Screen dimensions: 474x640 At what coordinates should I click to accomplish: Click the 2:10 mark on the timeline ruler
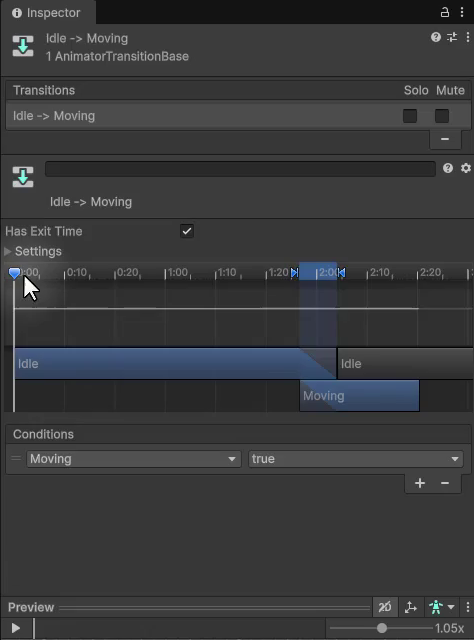(379, 273)
